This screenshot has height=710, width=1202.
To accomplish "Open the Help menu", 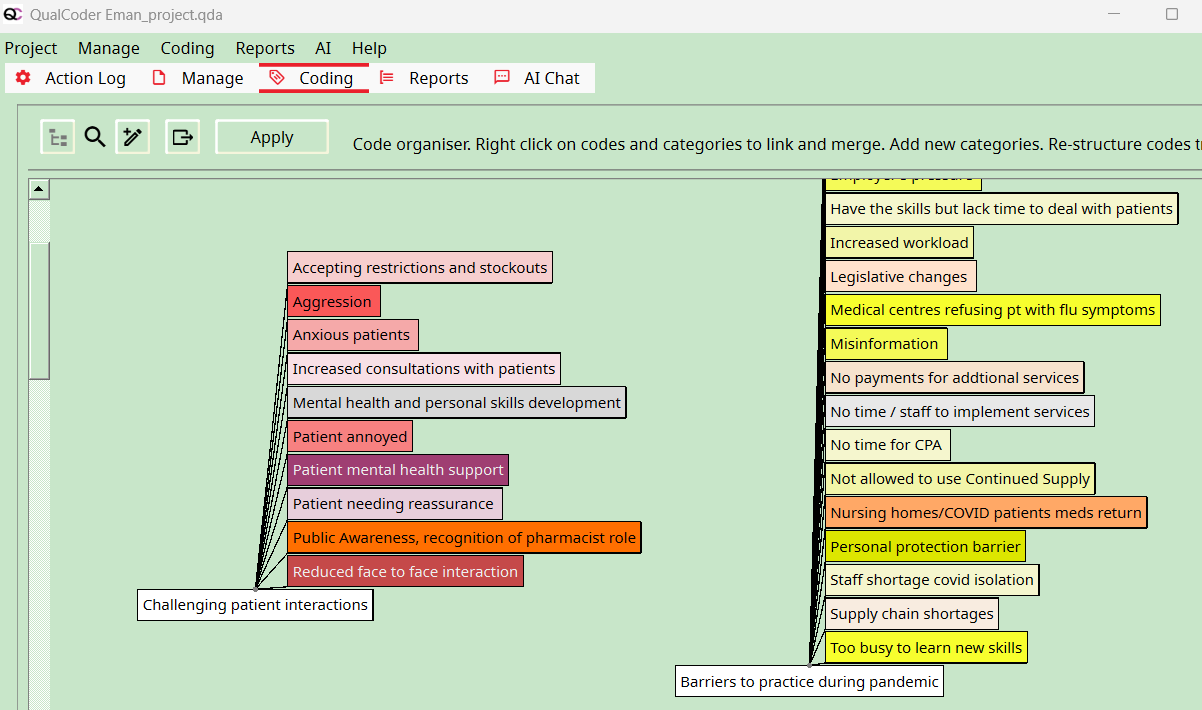I will click(369, 48).
